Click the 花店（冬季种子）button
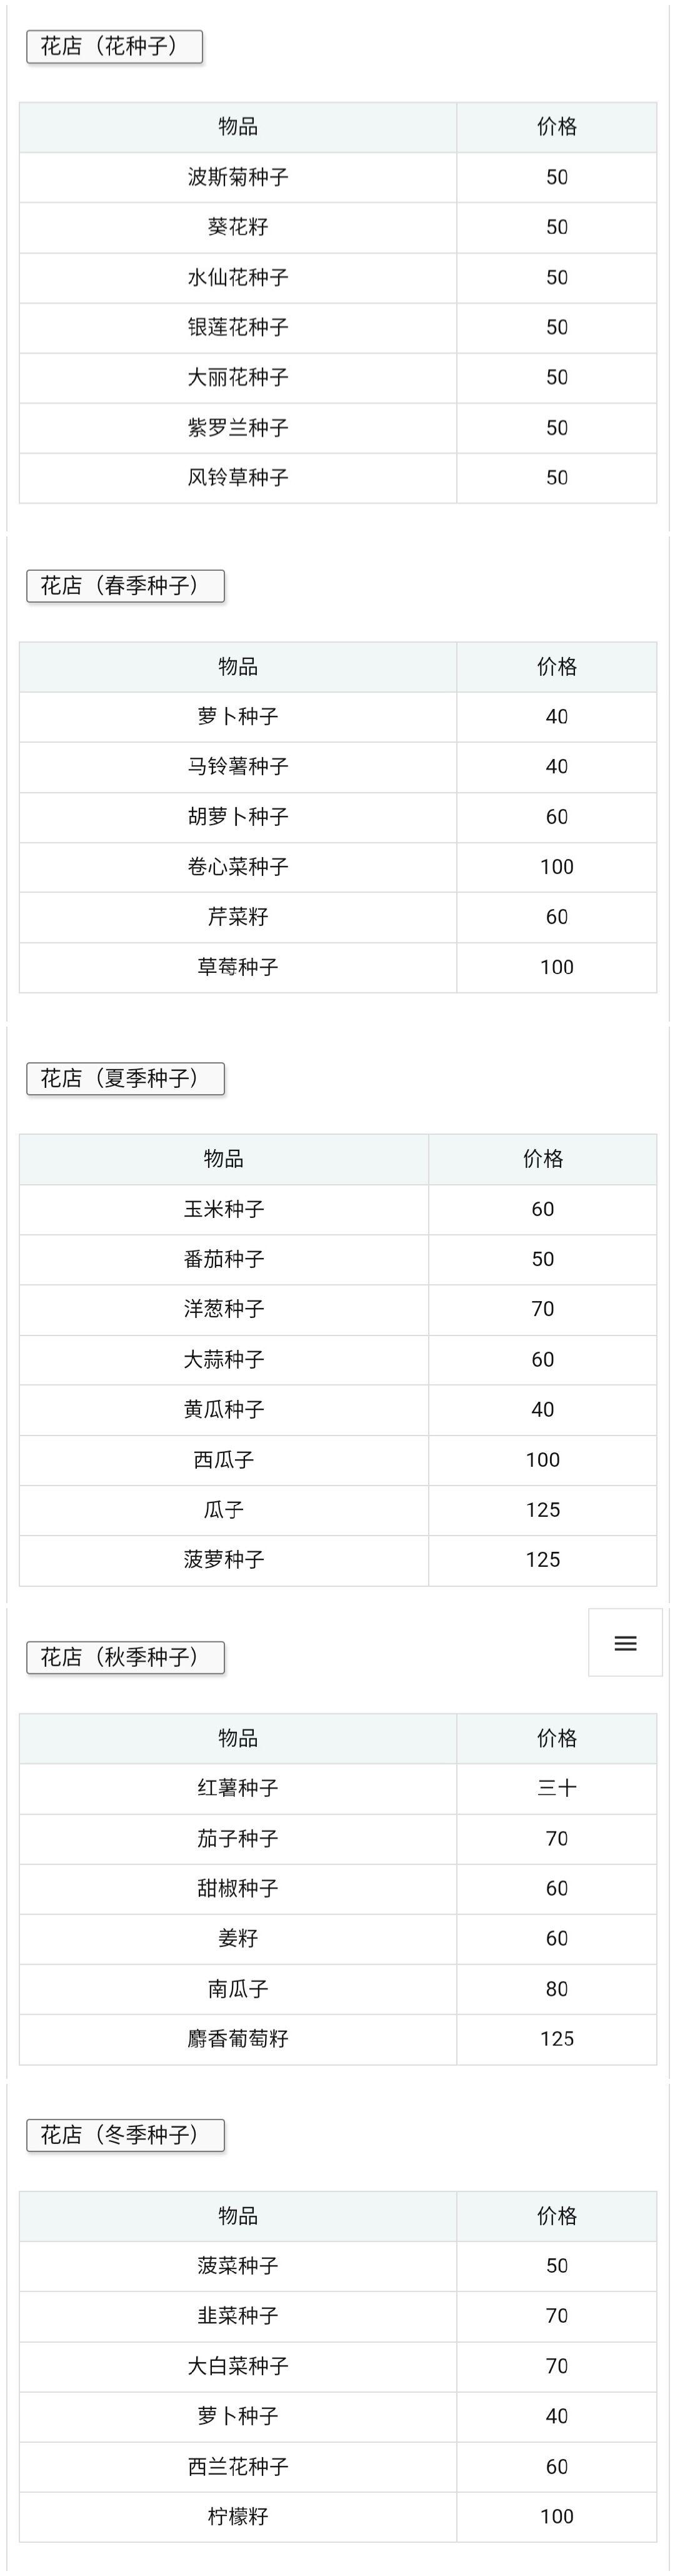Image resolution: width=675 pixels, height=2576 pixels. point(125,2135)
